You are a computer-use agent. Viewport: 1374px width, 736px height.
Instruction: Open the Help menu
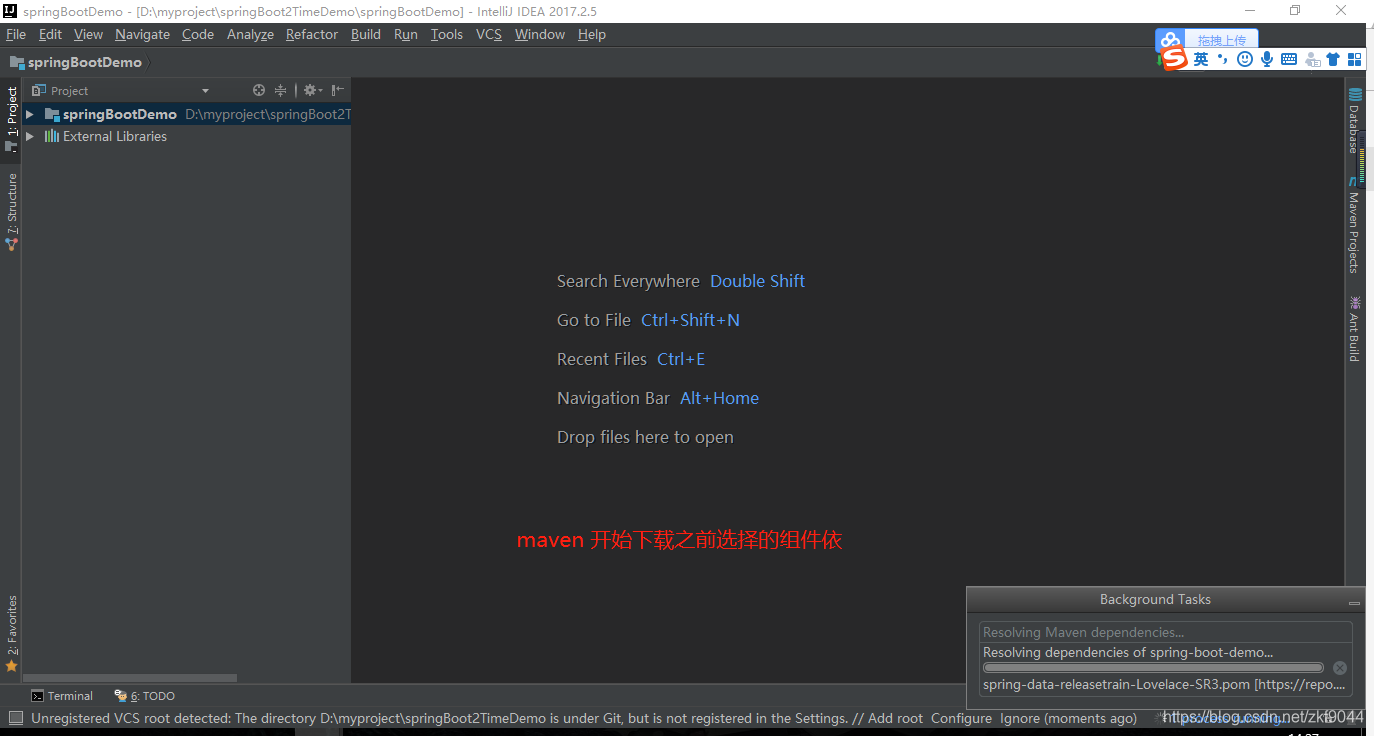592,34
